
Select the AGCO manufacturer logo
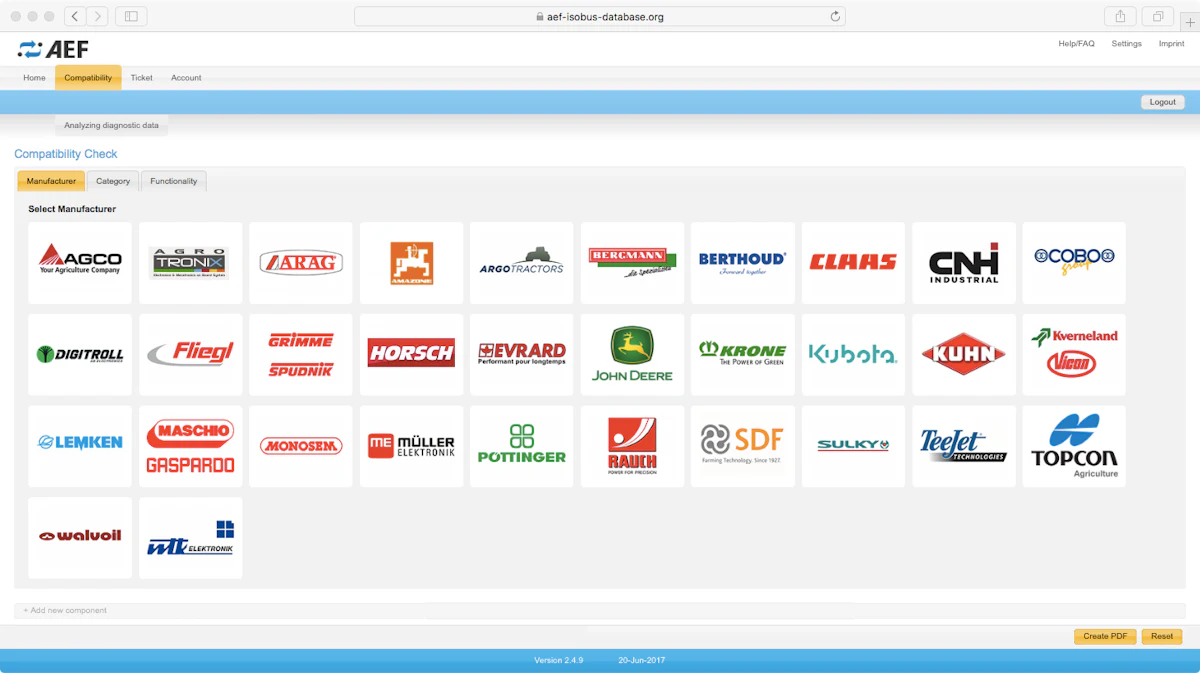click(x=80, y=263)
